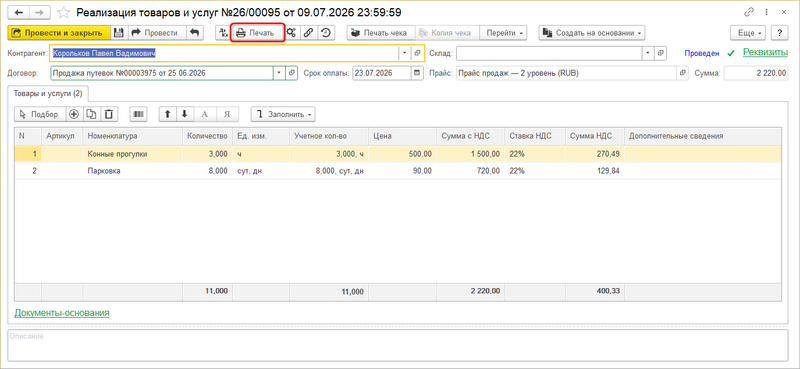The image size is (800, 369).
Task: Click Провести и закрыть
Action: pos(59,33)
